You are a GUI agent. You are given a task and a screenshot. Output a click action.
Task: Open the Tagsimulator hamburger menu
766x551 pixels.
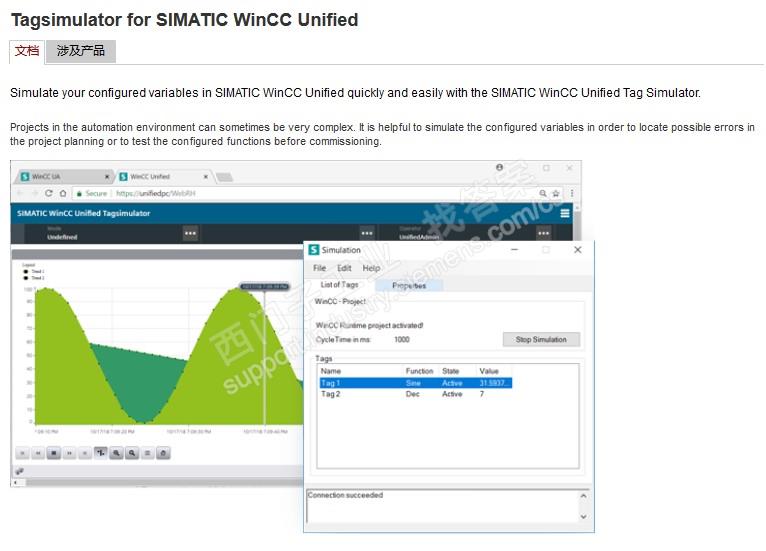pos(565,213)
